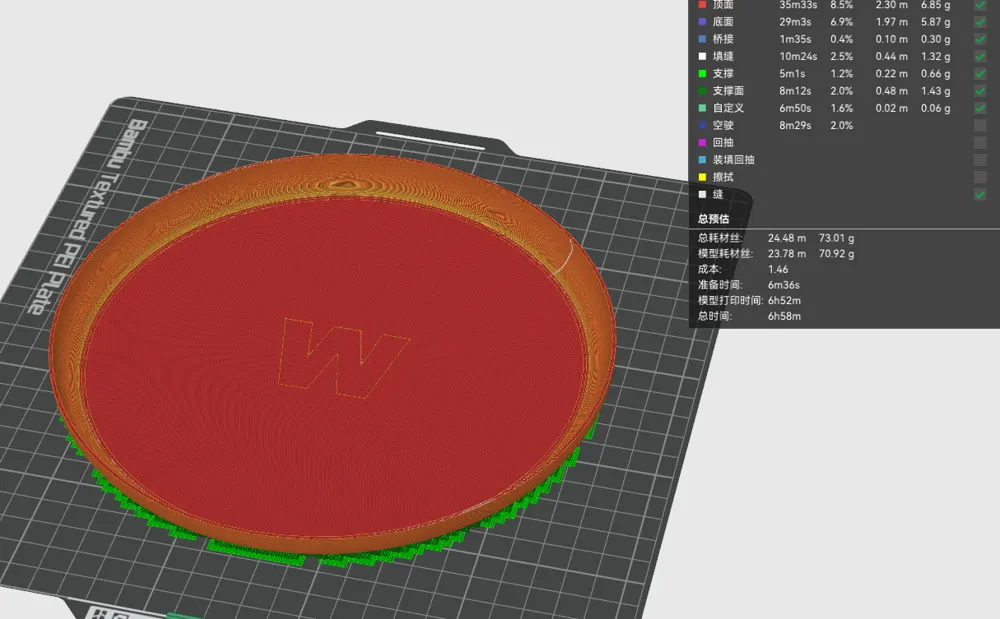This screenshot has width=1000, height=619.
Task: Select the 底面 row label
Action: click(723, 22)
